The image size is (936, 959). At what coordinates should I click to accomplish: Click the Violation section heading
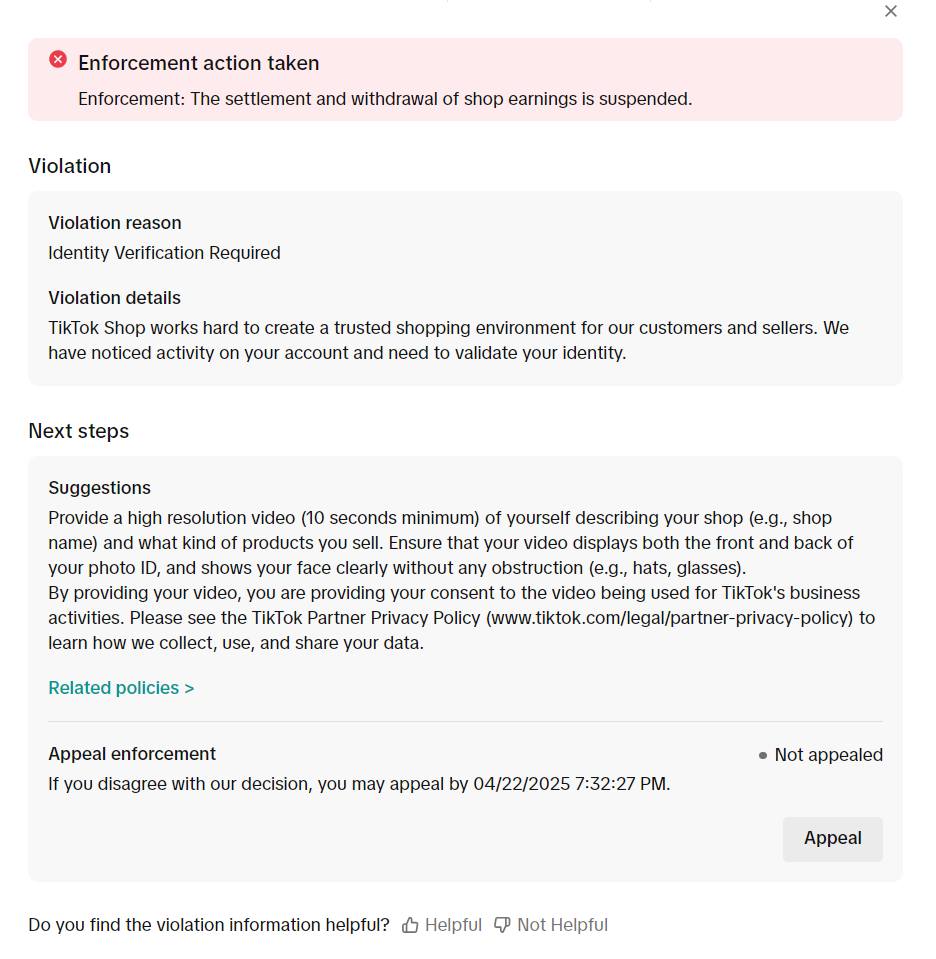(x=70, y=166)
